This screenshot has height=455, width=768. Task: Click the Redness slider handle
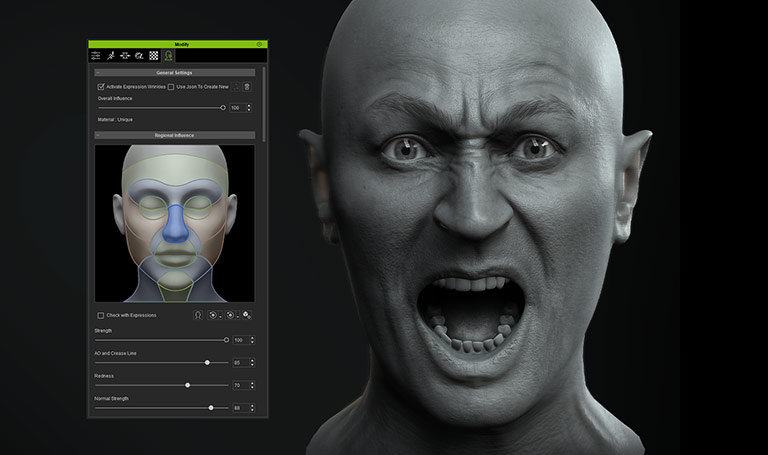pyautogui.click(x=187, y=385)
